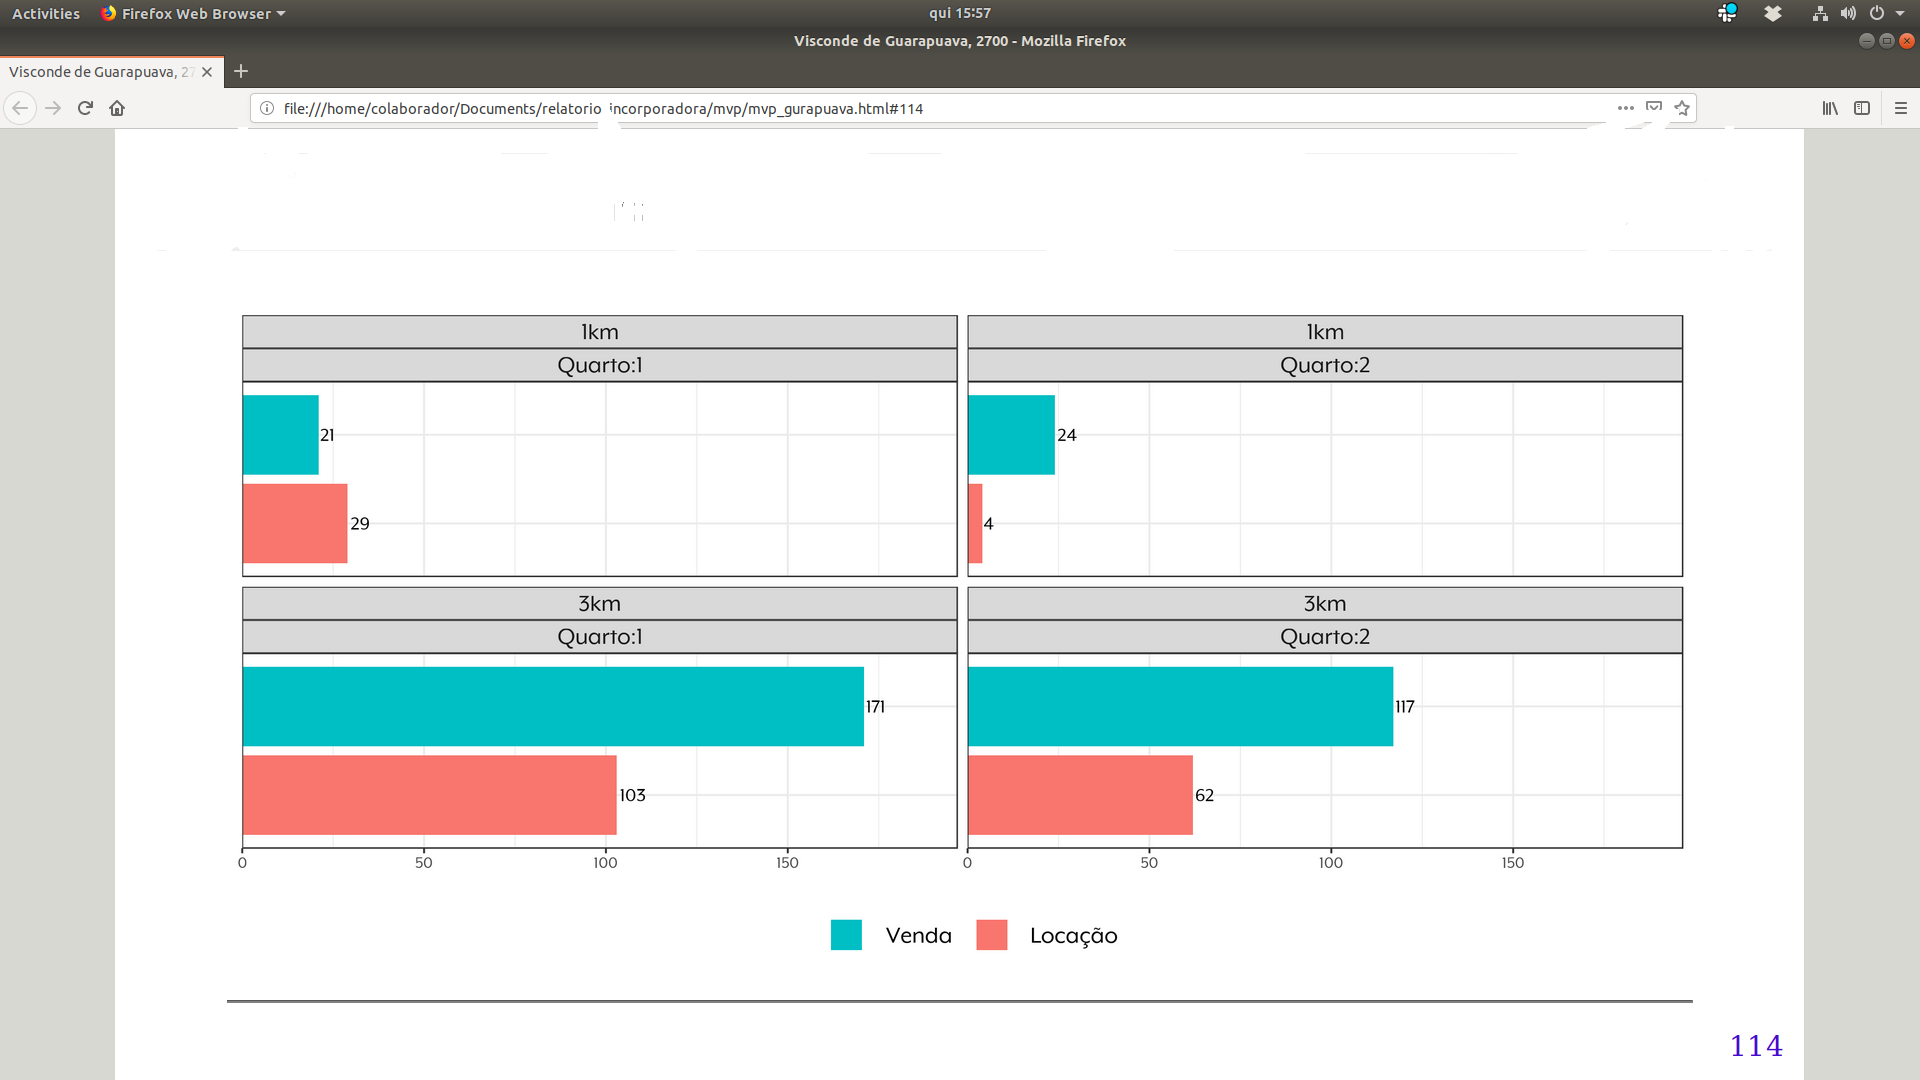Expand the Firefox Web Browser menu

point(193,14)
